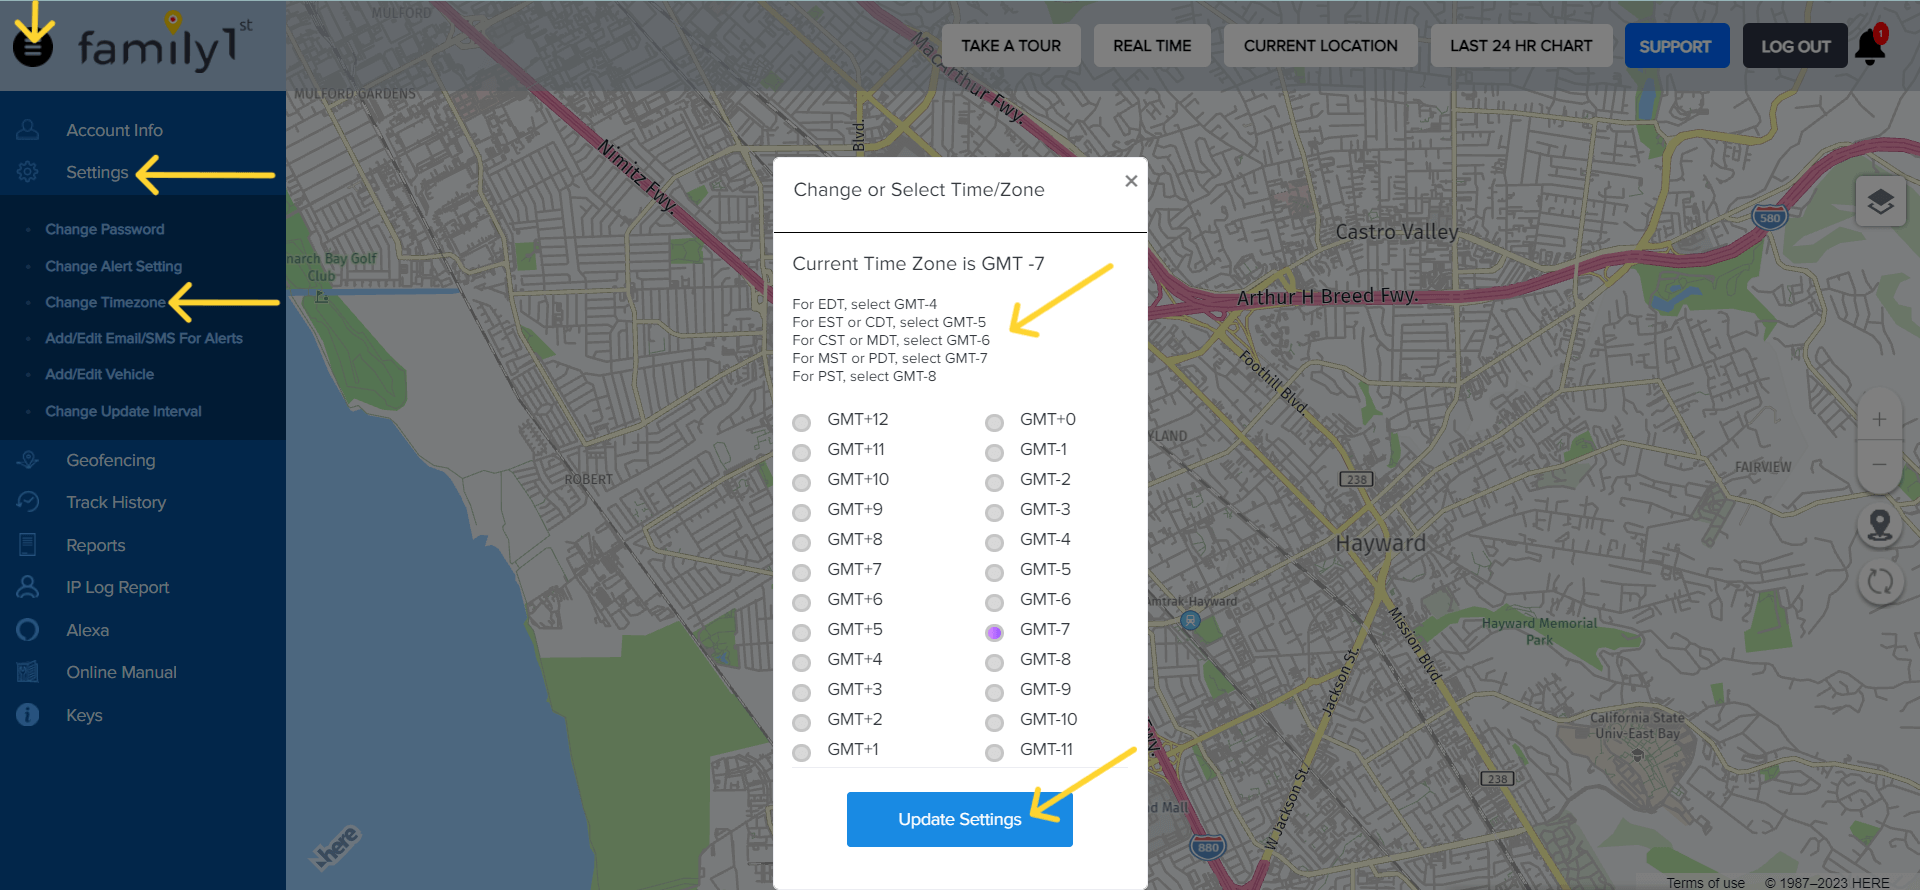Viewport: 1920px width, 890px height.
Task: Click the SUPPORT button
Action: [1677, 46]
